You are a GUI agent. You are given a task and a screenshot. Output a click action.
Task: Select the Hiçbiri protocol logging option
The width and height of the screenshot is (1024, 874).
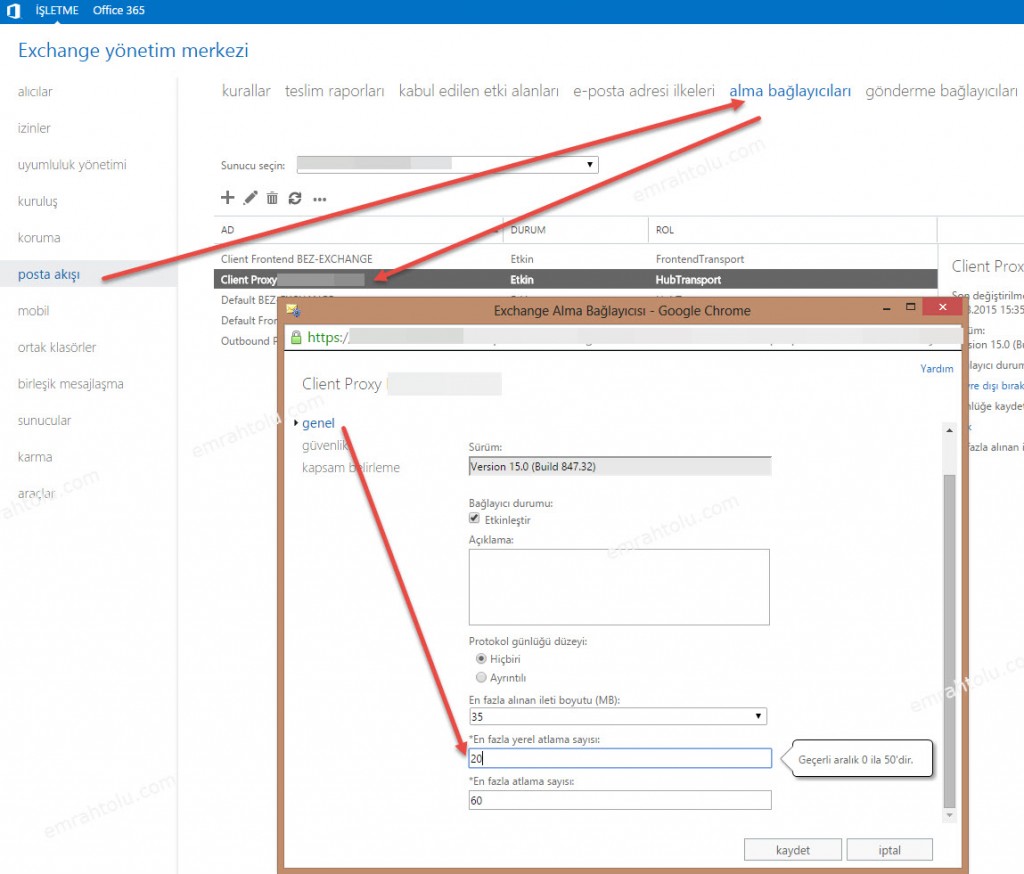[x=482, y=659]
